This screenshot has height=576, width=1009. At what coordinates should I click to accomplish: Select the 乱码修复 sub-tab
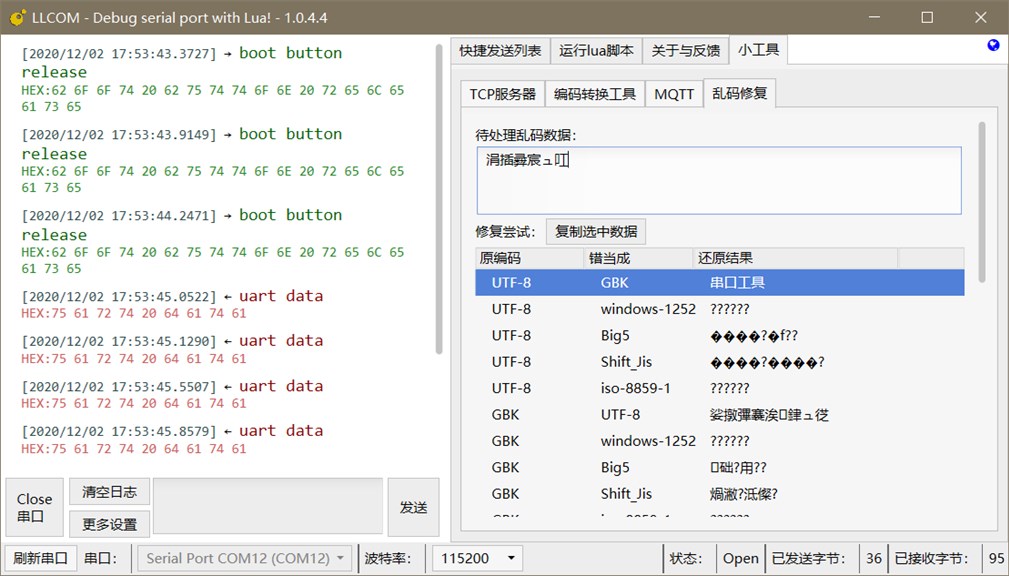(743, 92)
